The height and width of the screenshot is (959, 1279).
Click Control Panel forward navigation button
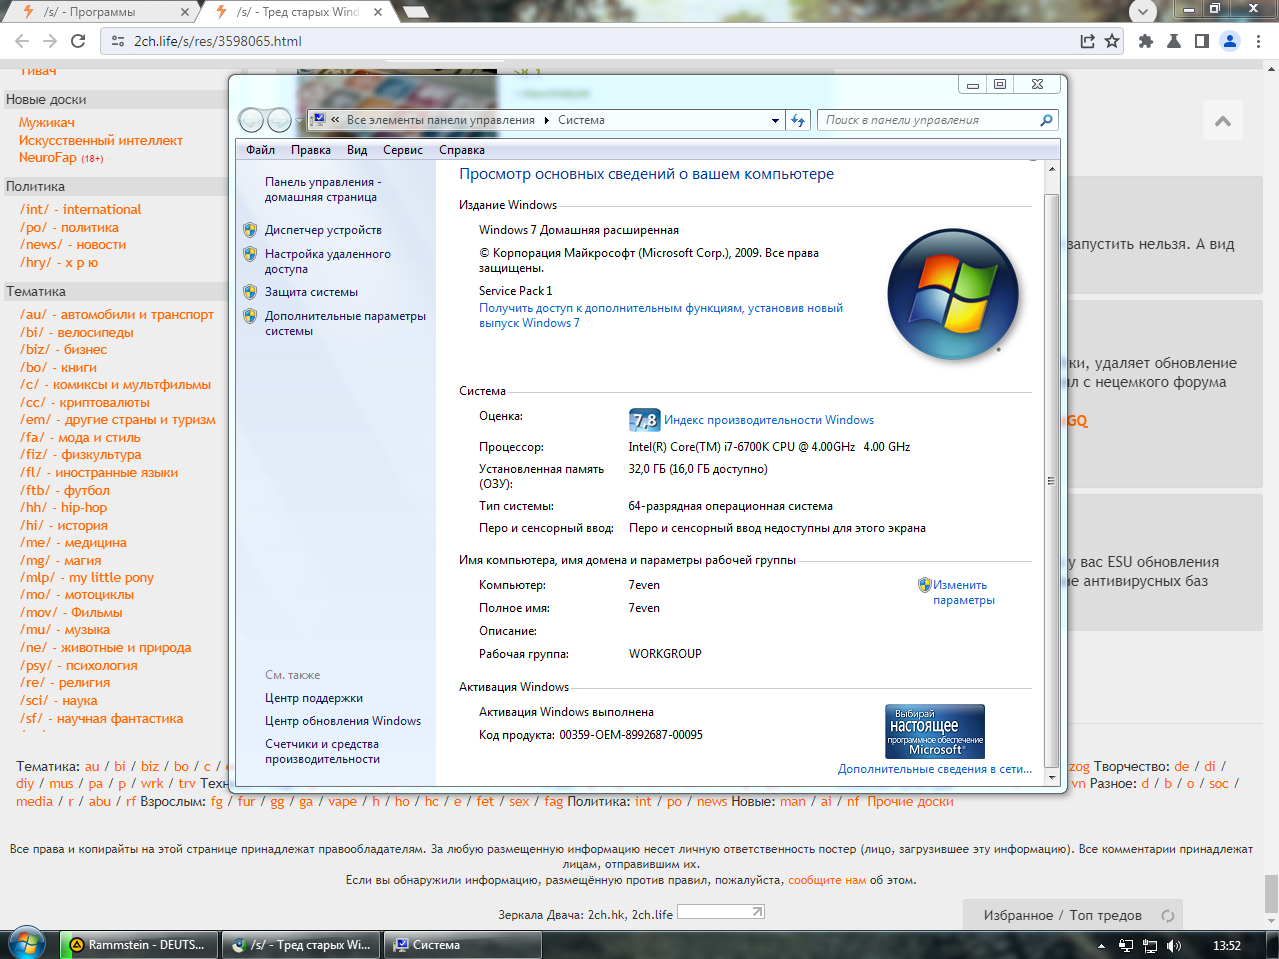280,120
